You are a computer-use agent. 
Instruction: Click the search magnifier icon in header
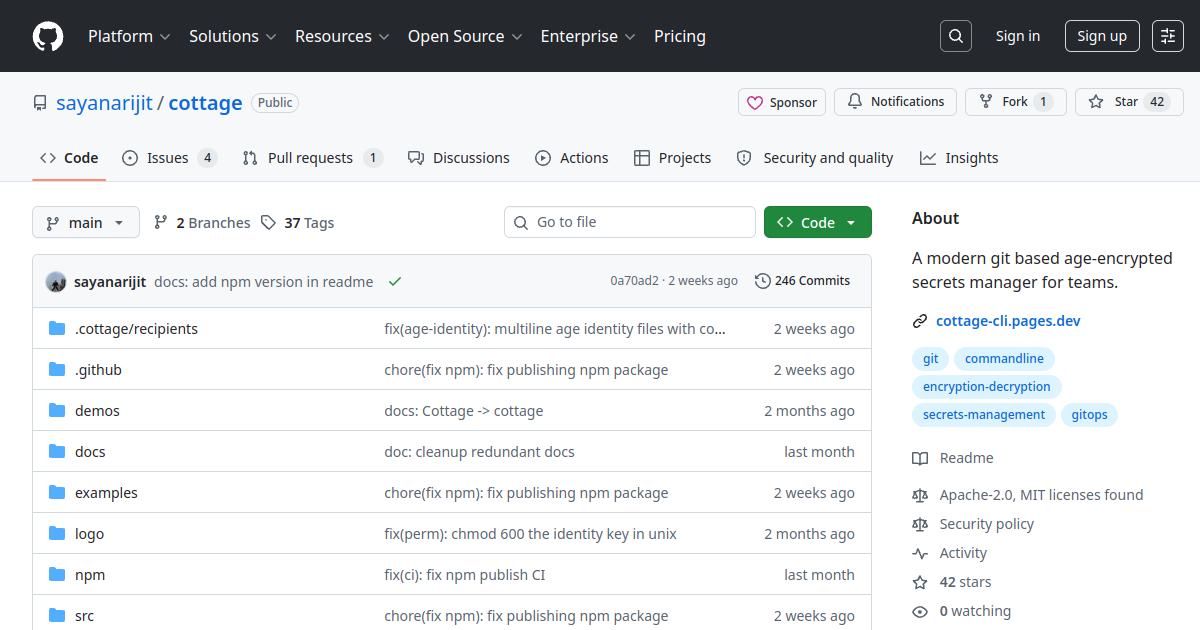956,36
